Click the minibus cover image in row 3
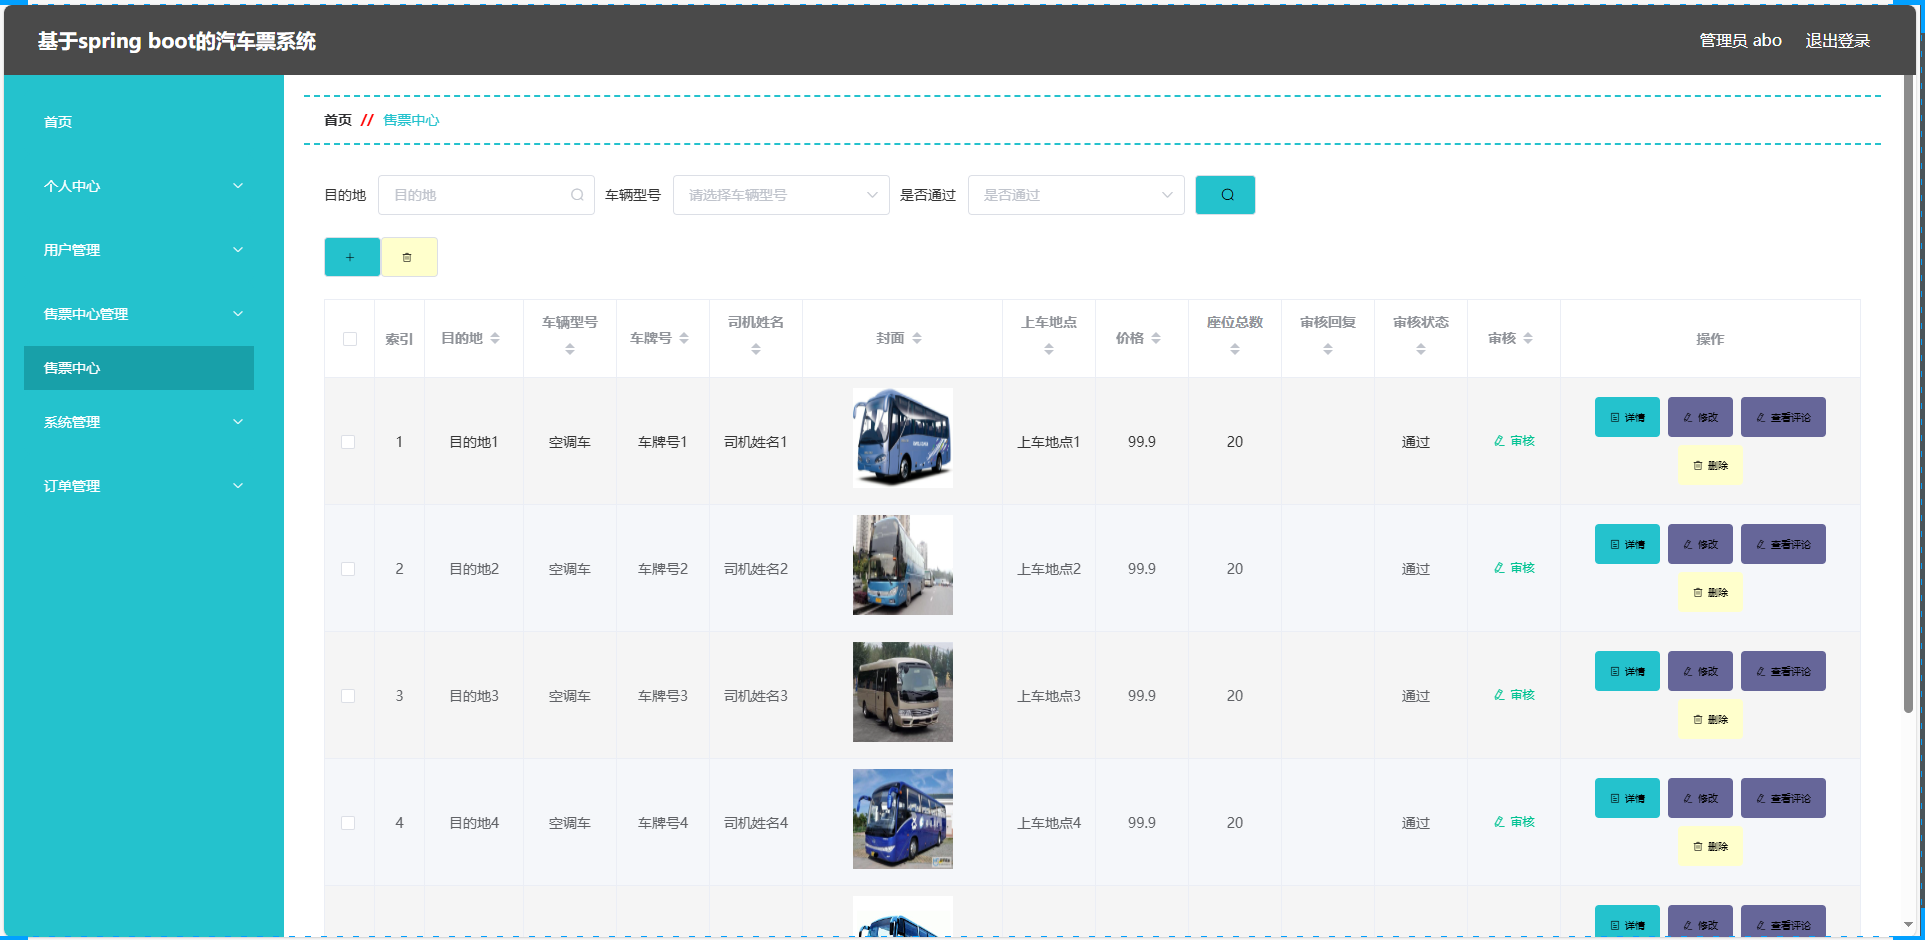Screen dimensions: 1925x940 coord(903,692)
